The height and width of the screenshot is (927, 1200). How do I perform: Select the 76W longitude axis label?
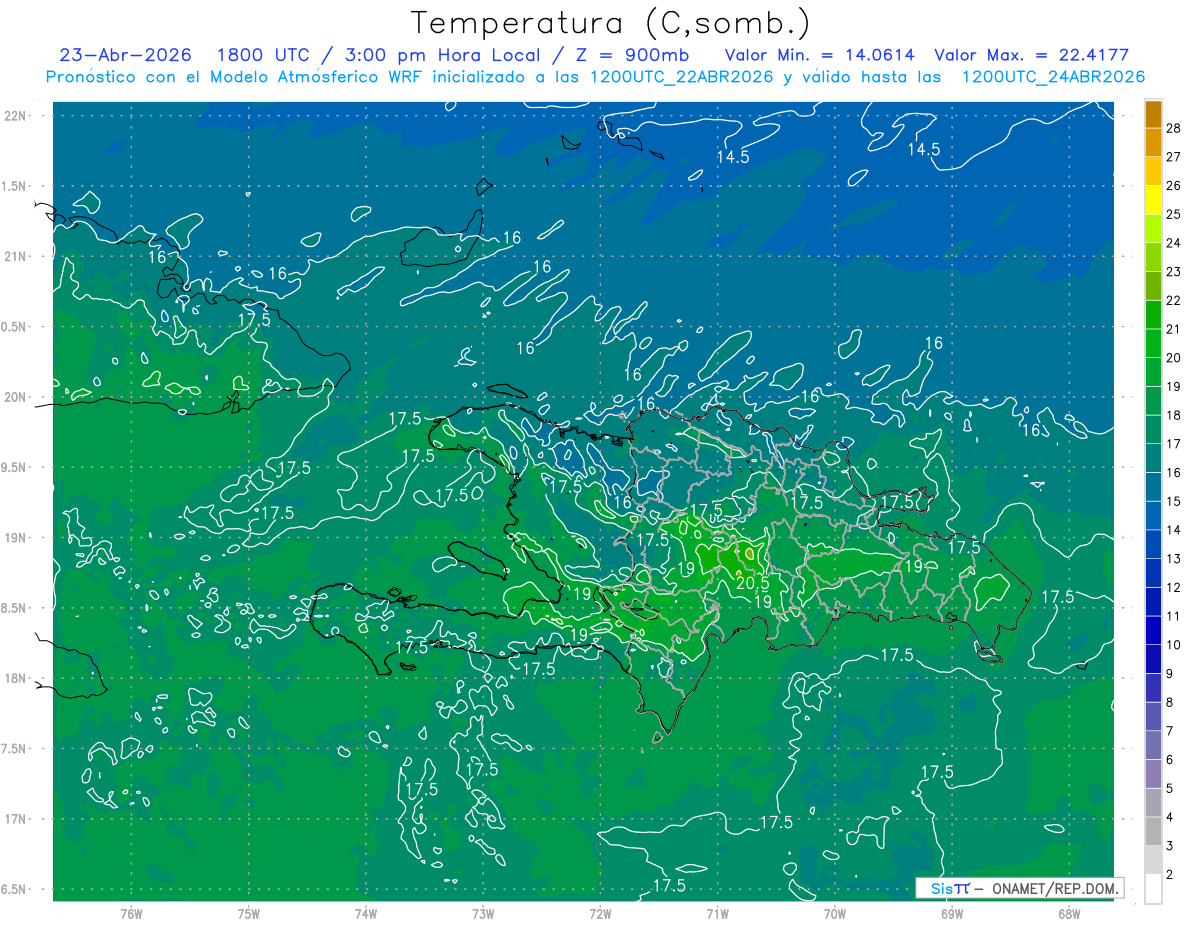[x=131, y=914]
